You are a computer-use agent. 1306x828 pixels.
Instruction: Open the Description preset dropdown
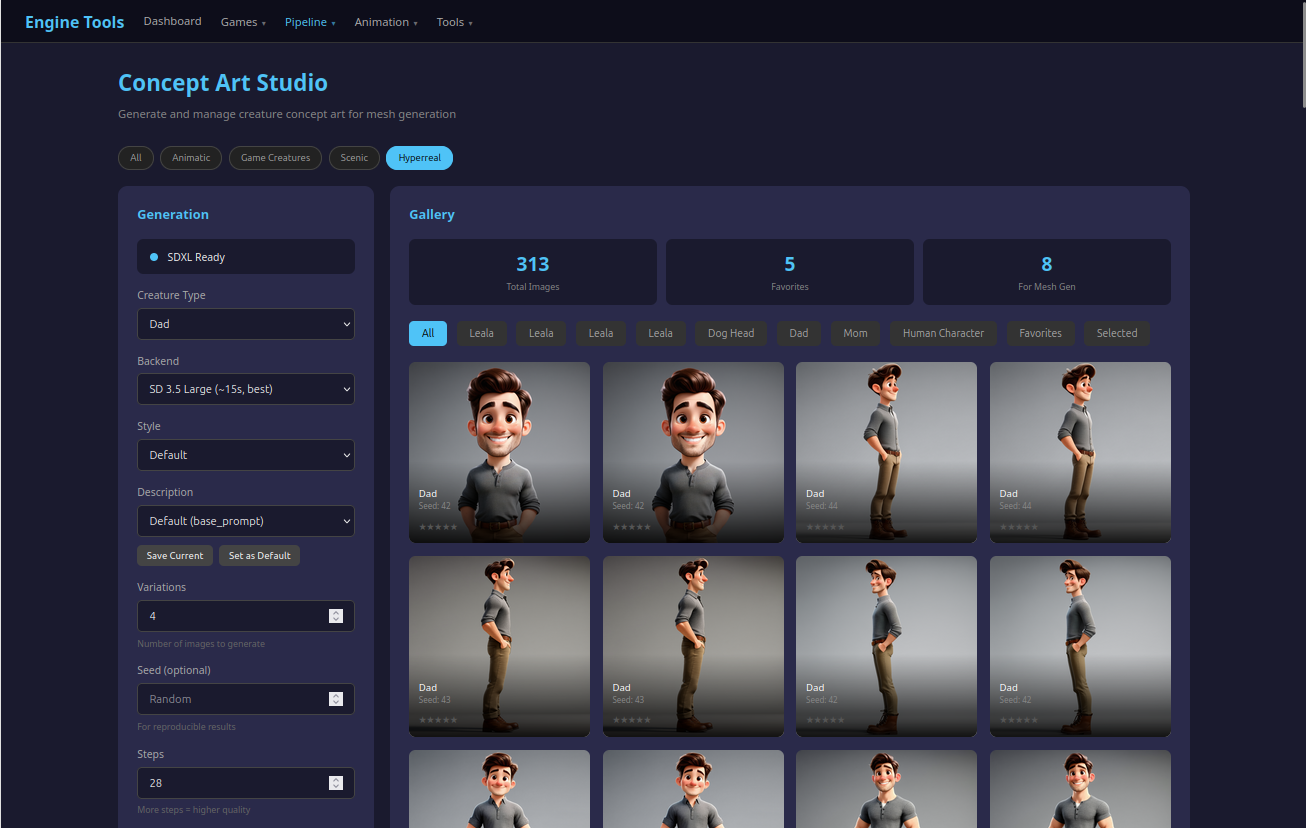point(245,521)
